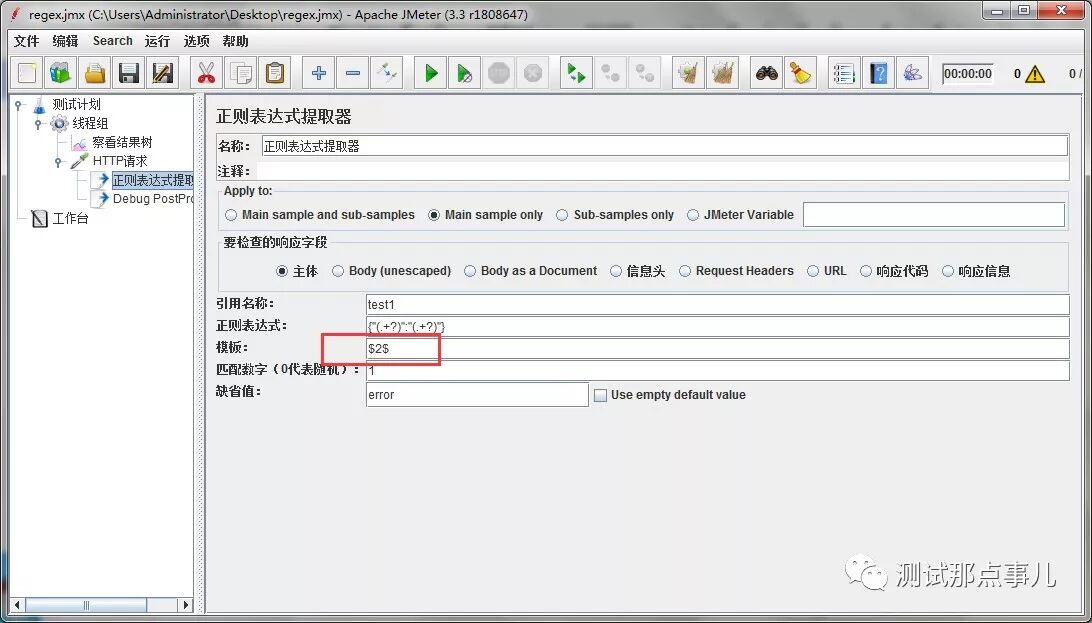Open the Templates icon in toolbar
The height and width of the screenshot is (623, 1092).
(x=61, y=73)
